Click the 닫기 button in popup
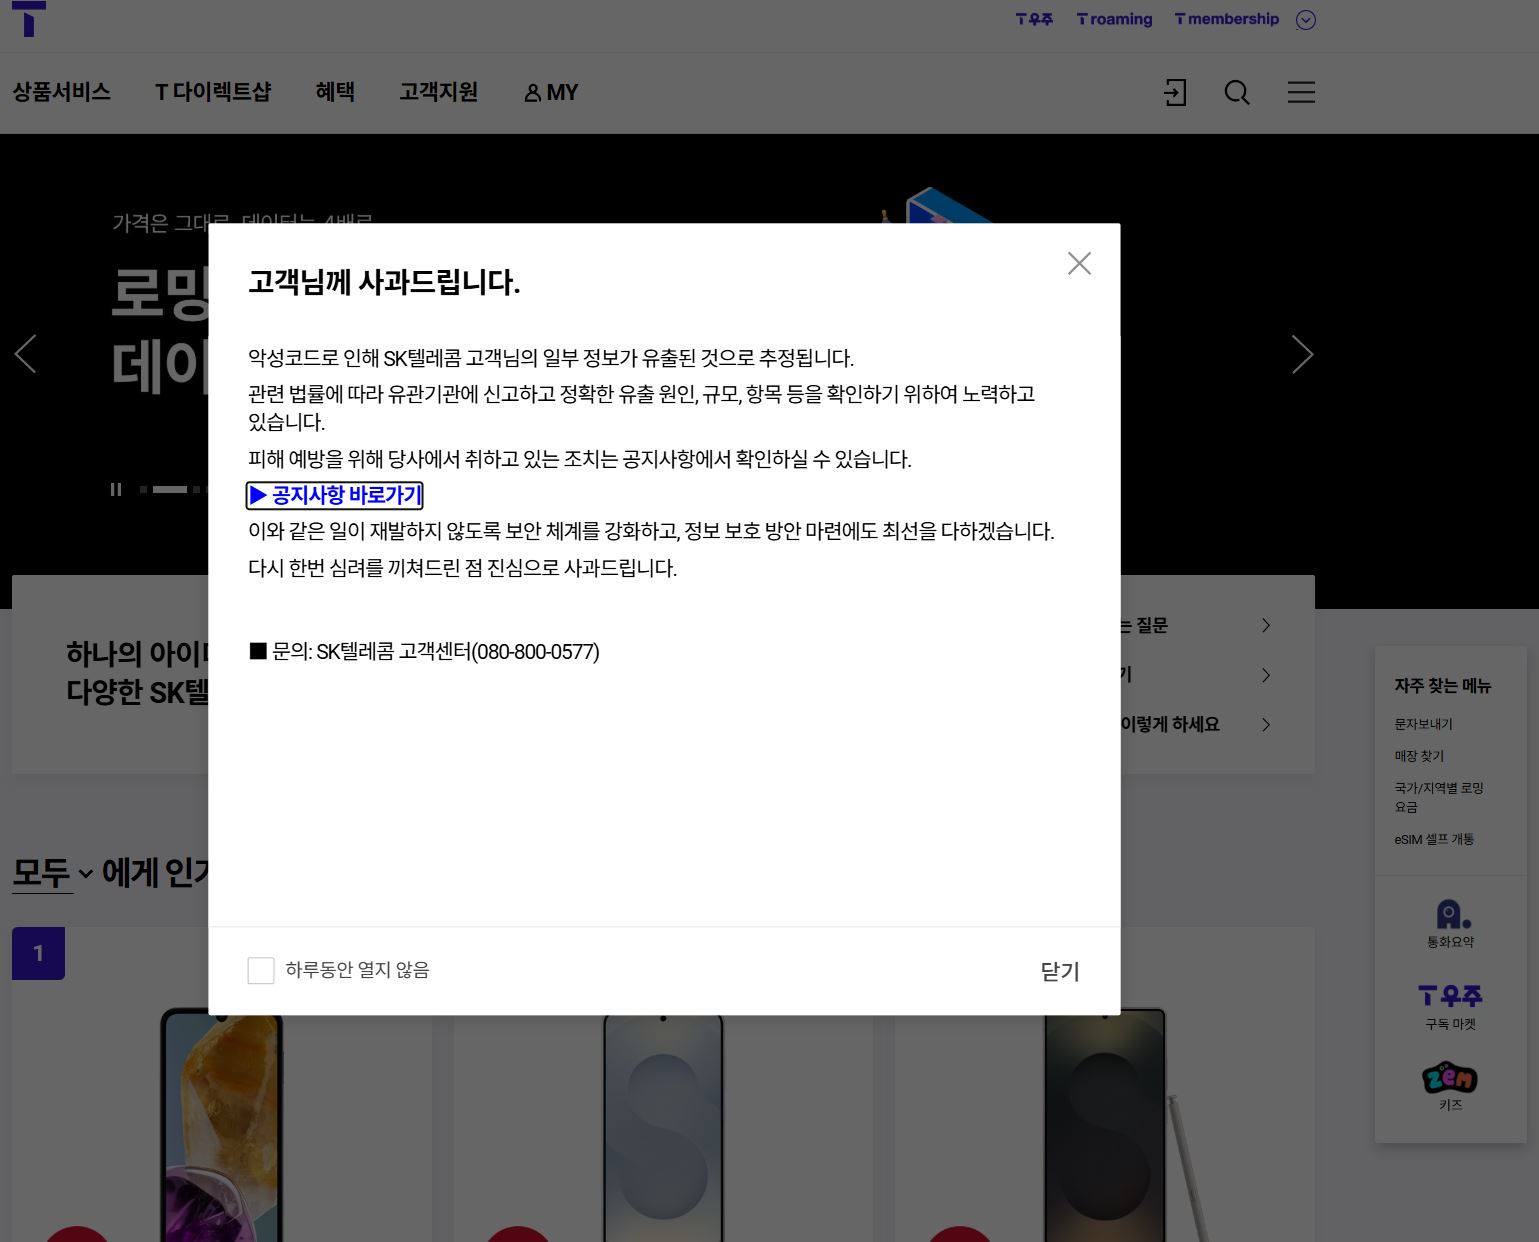Viewport: 1539px width, 1242px height. point(1060,971)
